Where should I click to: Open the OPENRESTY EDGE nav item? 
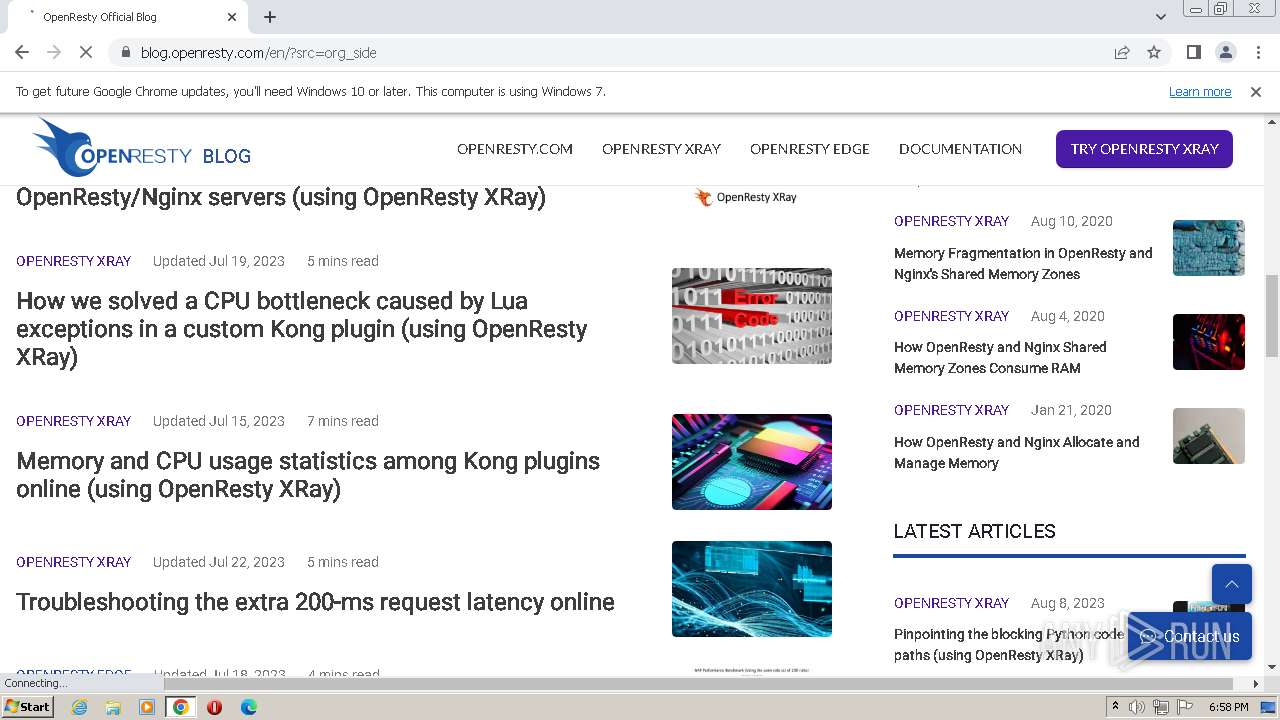click(x=810, y=149)
